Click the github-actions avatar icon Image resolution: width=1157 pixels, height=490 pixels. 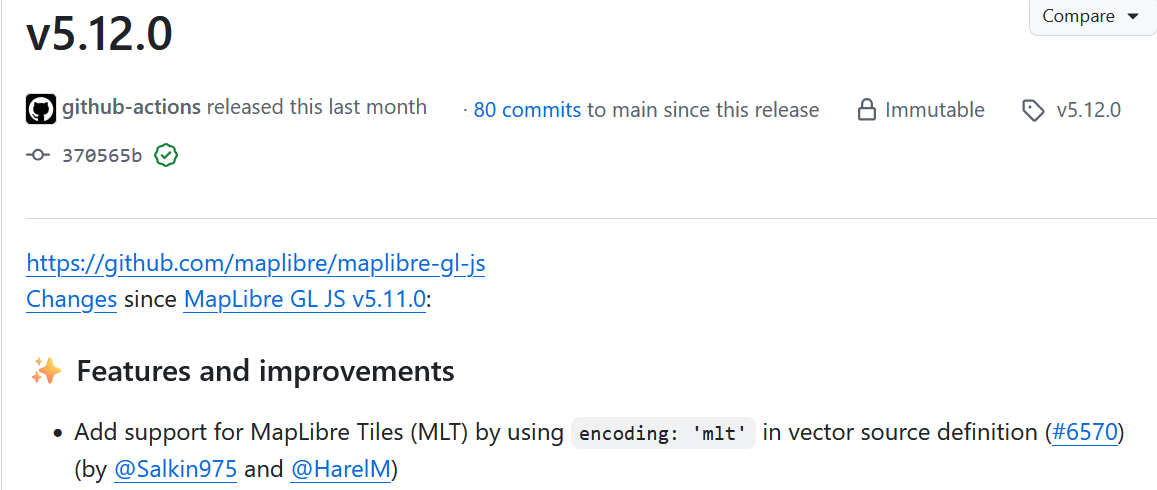click(x=41, y=109)
